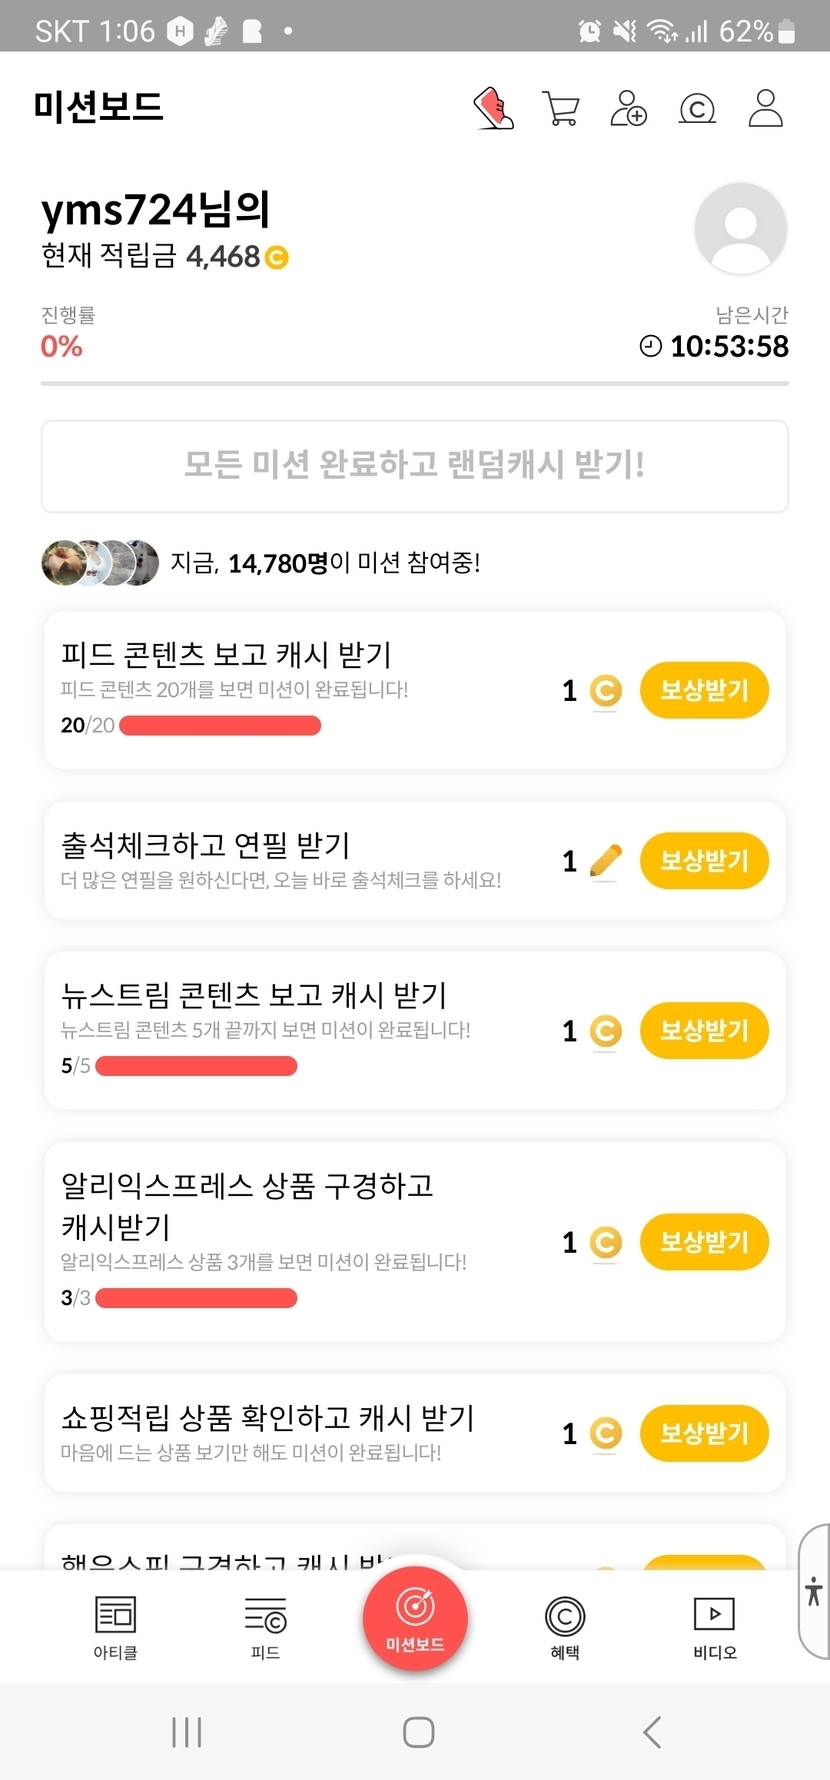Tap the accessibility figure side handle

pyautogui.click(x=814, y=1591)
